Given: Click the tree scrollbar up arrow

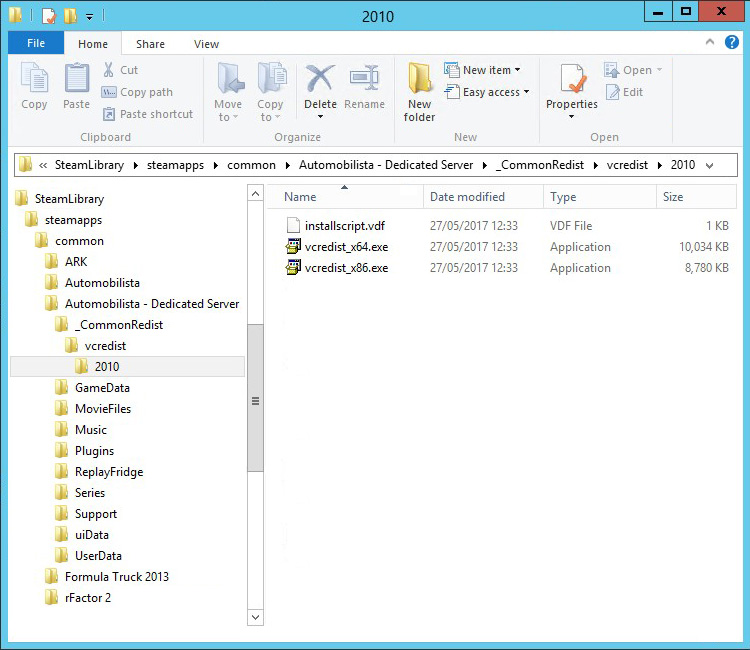Looking at the screenshot, I should 255,193.
